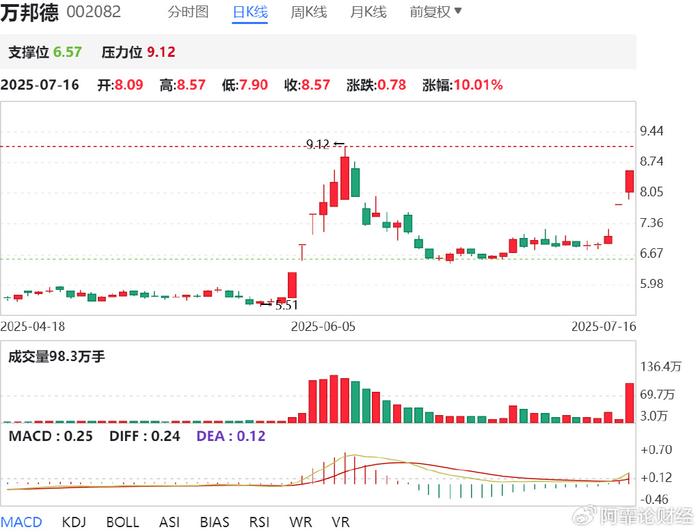Switch to the WR indicator
The image size is (700, 532).
coord(300,521)
